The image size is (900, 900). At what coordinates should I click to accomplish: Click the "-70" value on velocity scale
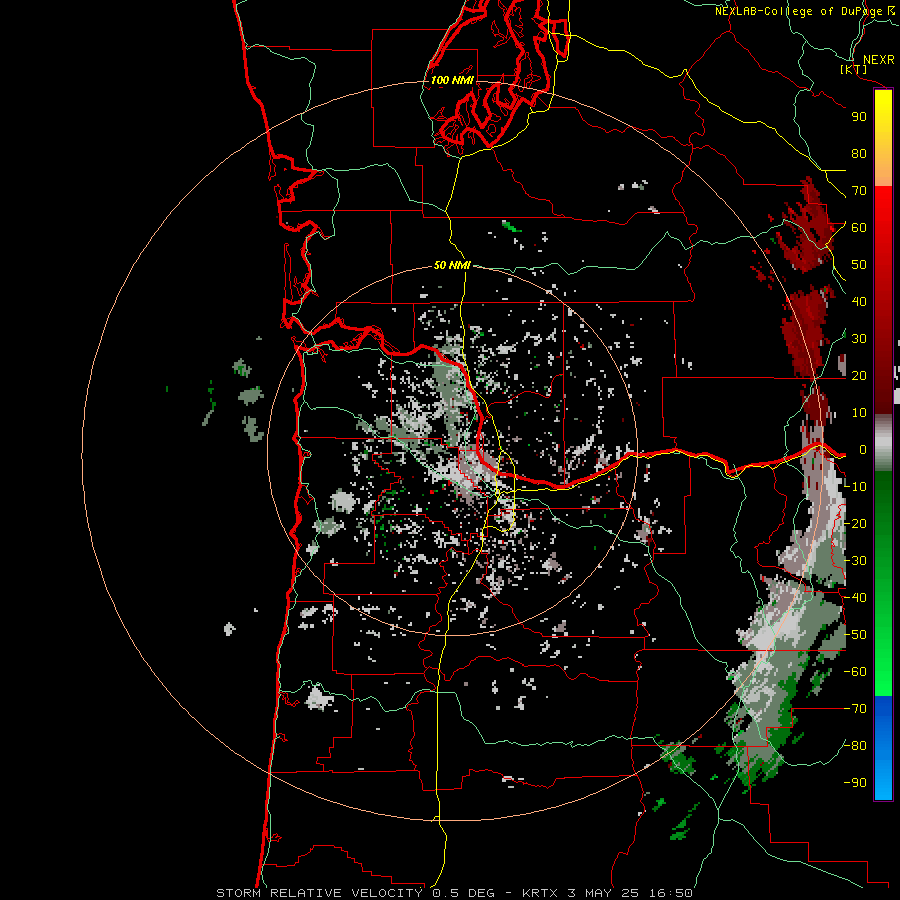point(855,709)
